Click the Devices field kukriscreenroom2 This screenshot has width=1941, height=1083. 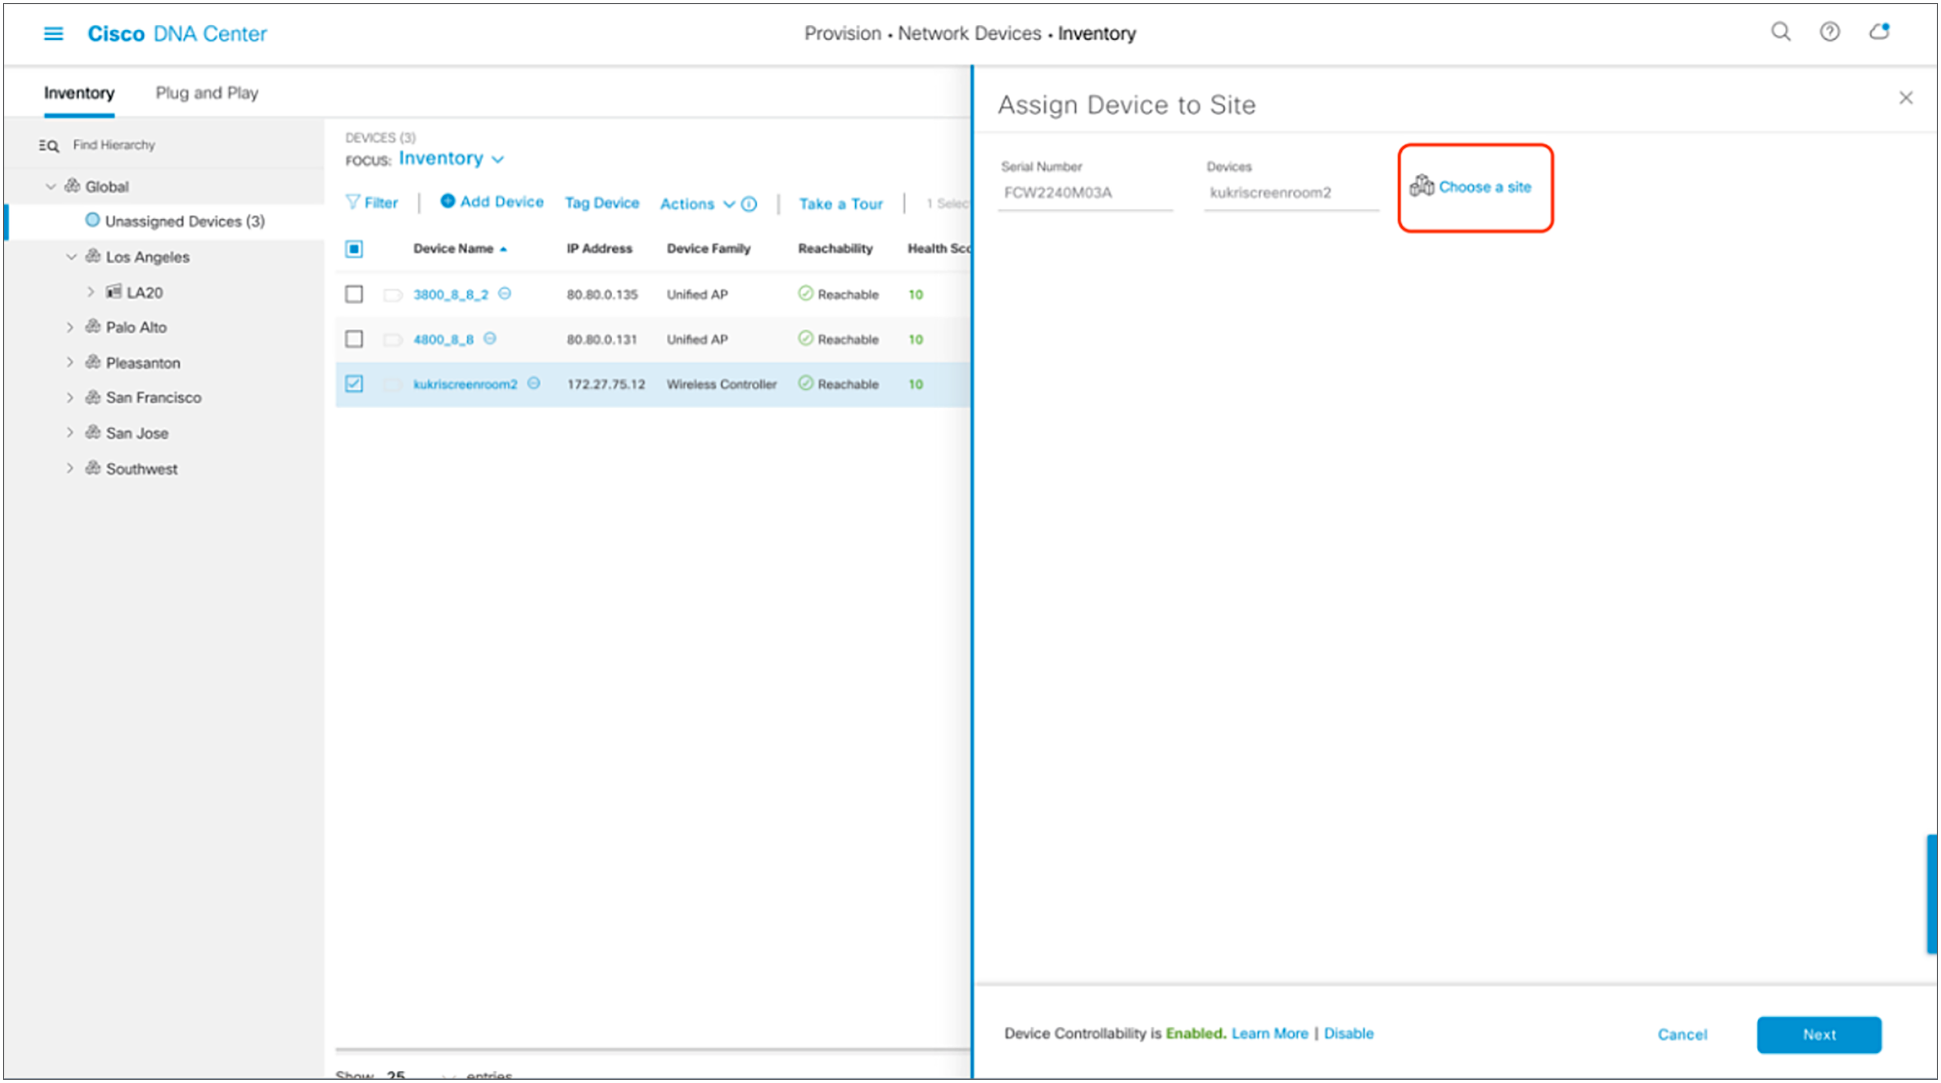[1292, 193]
